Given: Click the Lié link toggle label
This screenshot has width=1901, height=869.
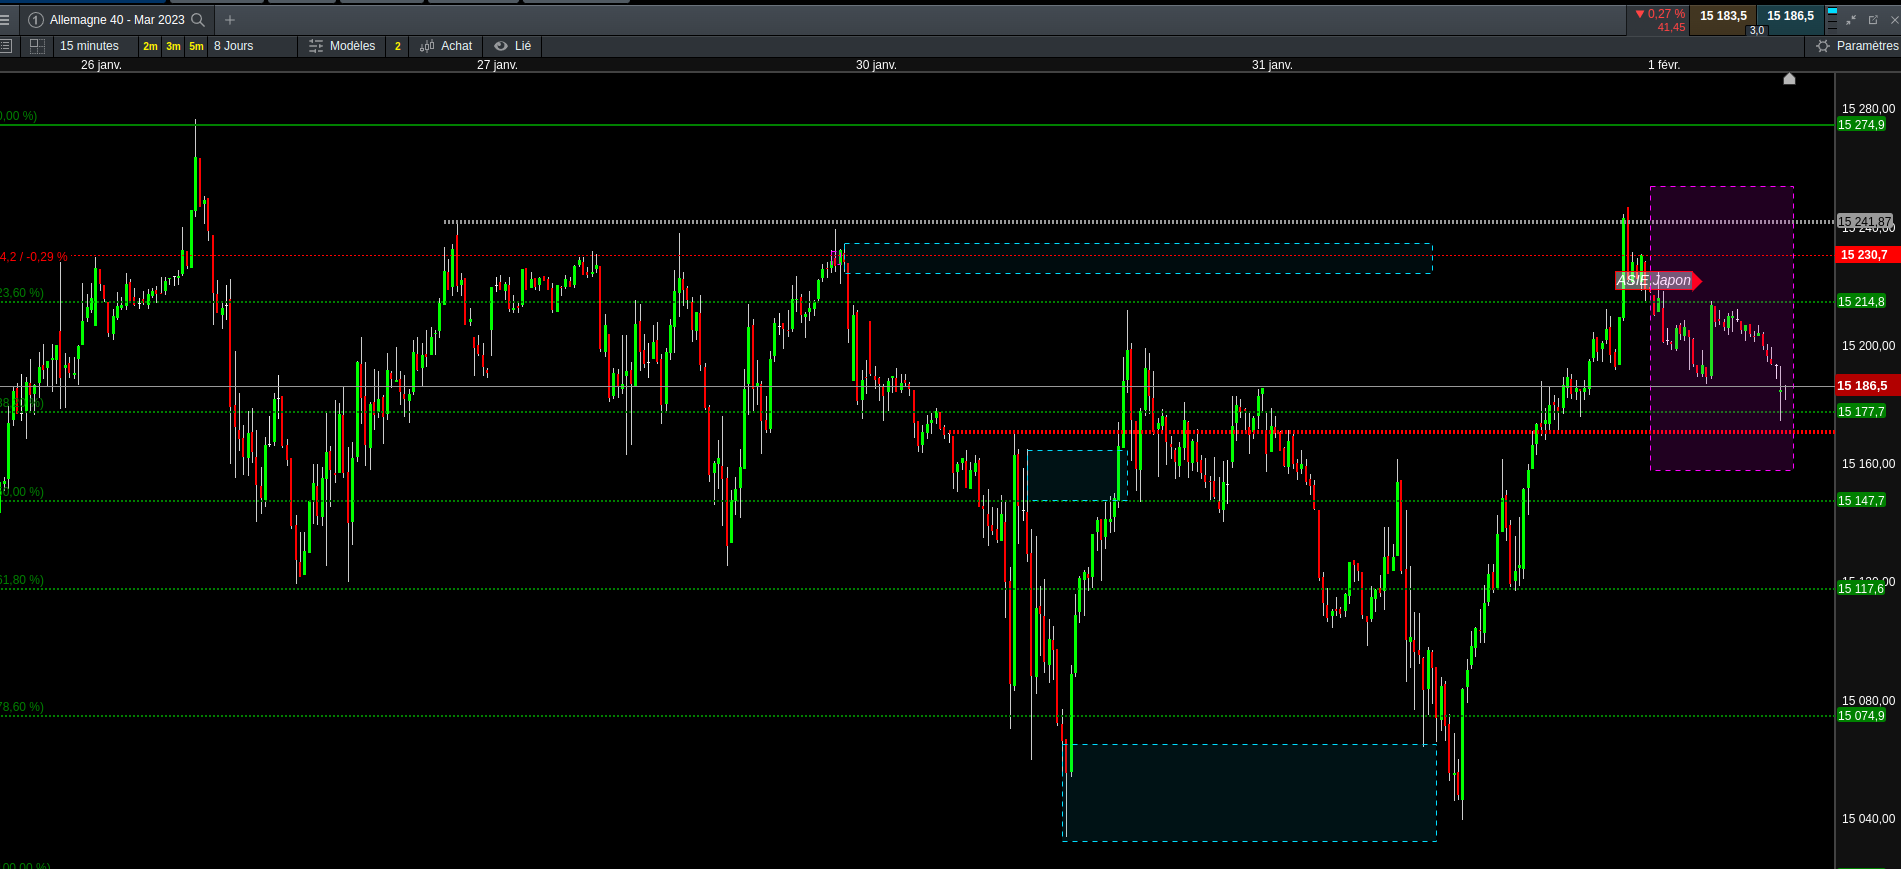Looking at the screenshot, I should coord(523,46).
